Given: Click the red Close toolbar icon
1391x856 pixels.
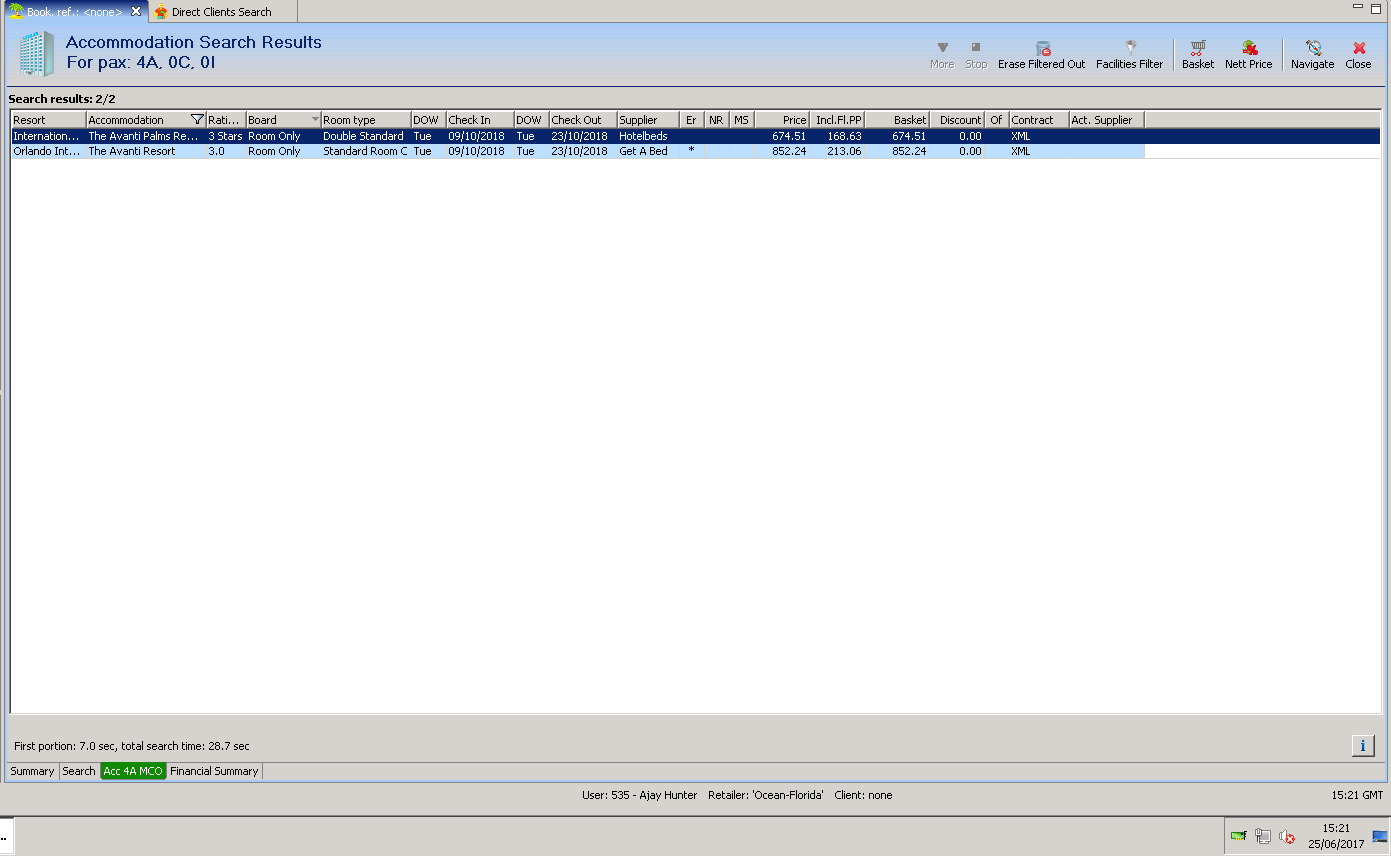Looking at the screenshot, I should pyautogui.click(x=1359, y=47).
